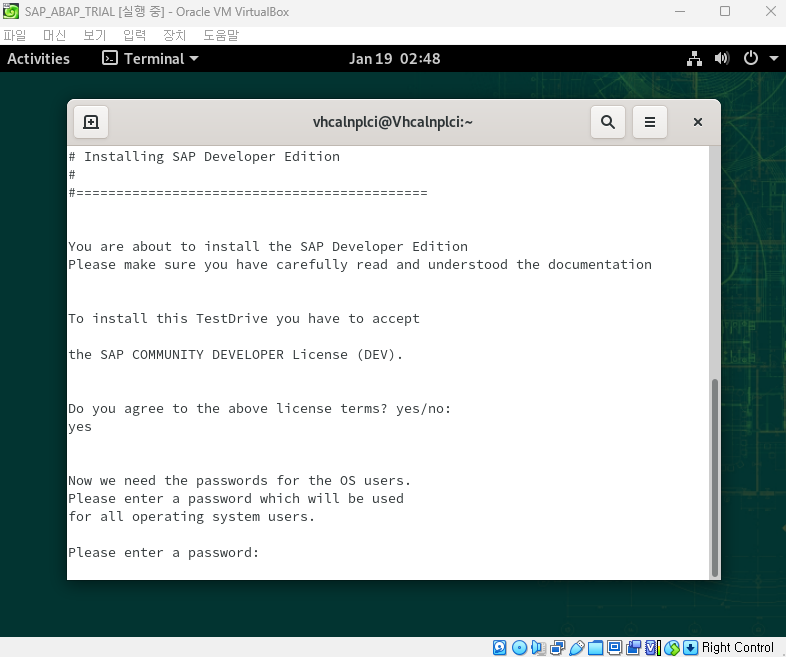Open the 장치 menu
Viewport: 786px width, 657px height.
[174, 35]
